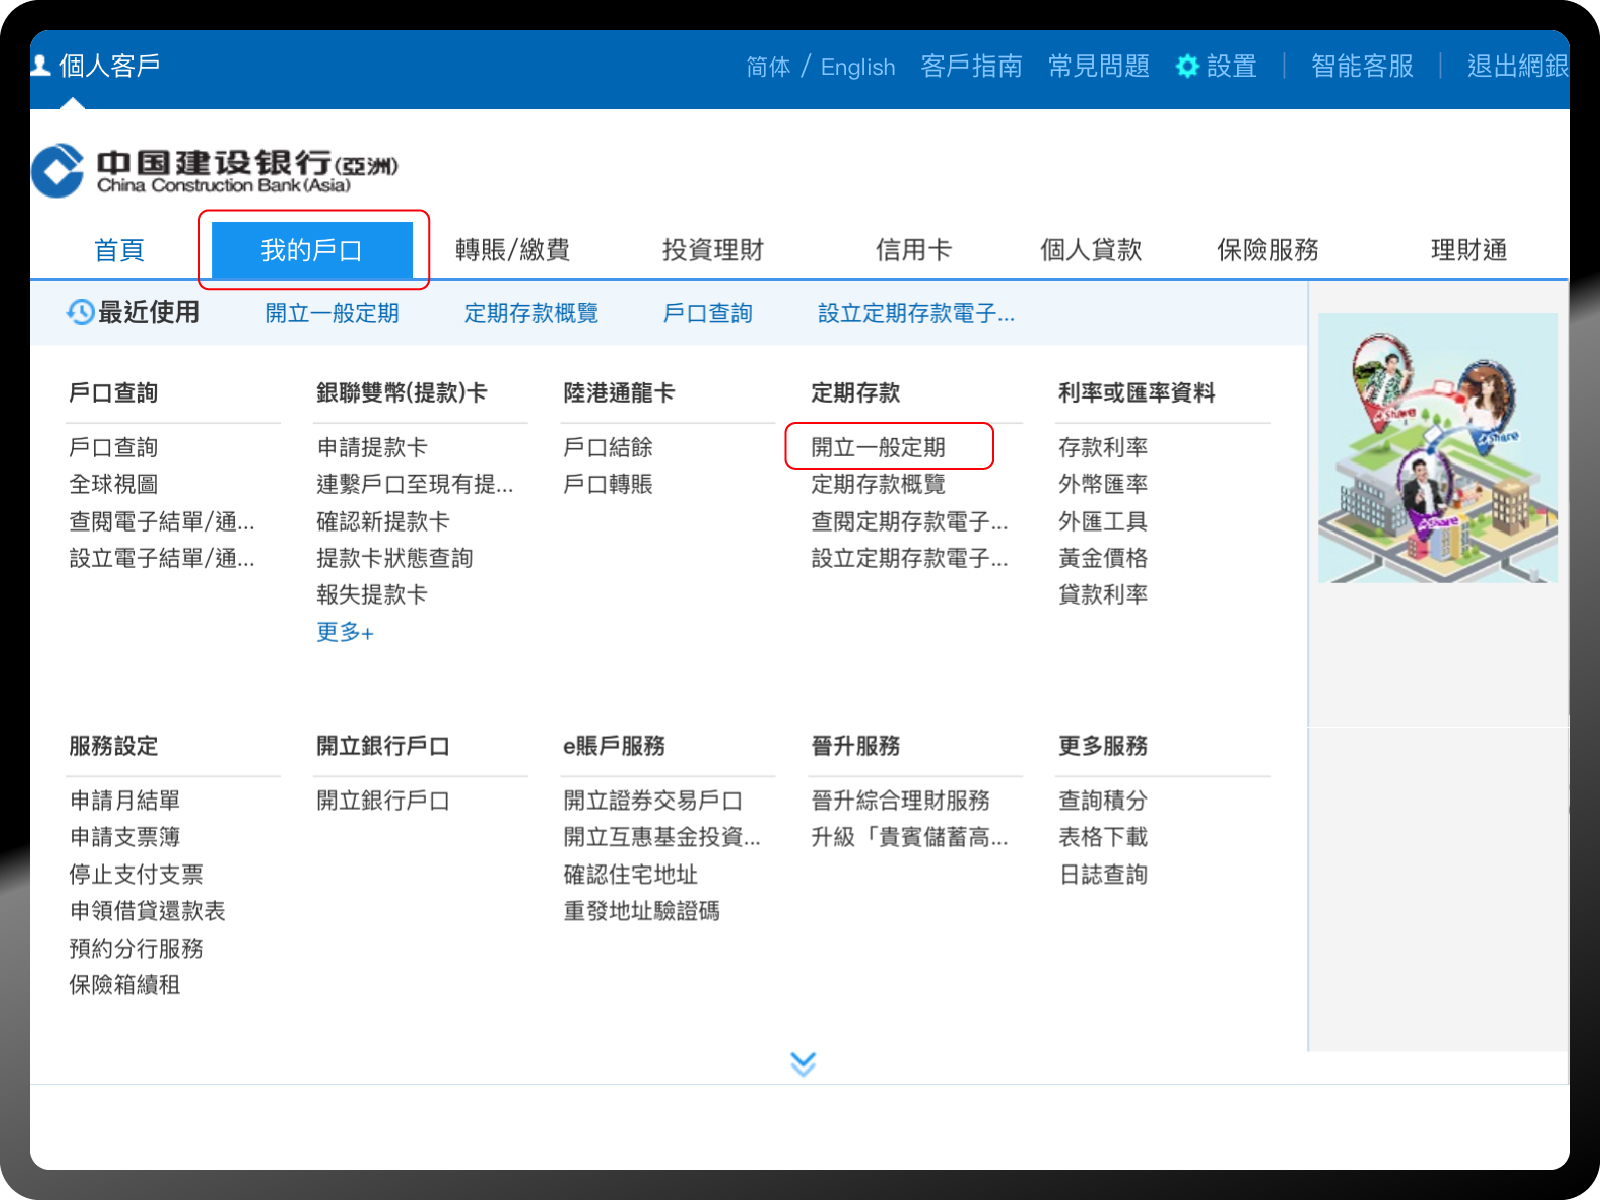Open the 投資理財 menu
Image resolution: width=1600 pixels, height=1200 pixels.
point(712,250)
